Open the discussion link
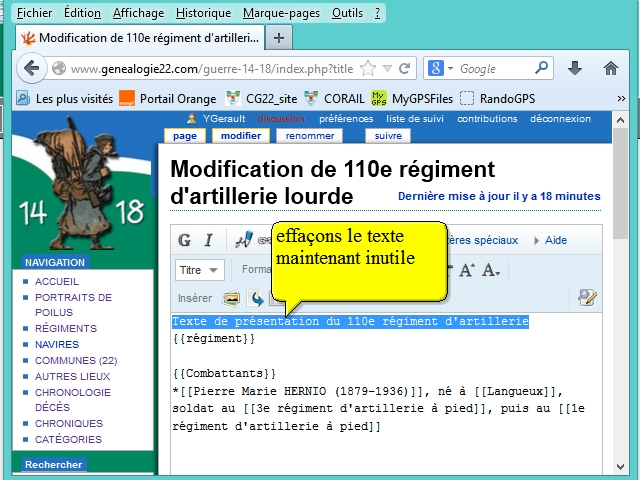This screenshot has height=480, width=640. (281, 118)
